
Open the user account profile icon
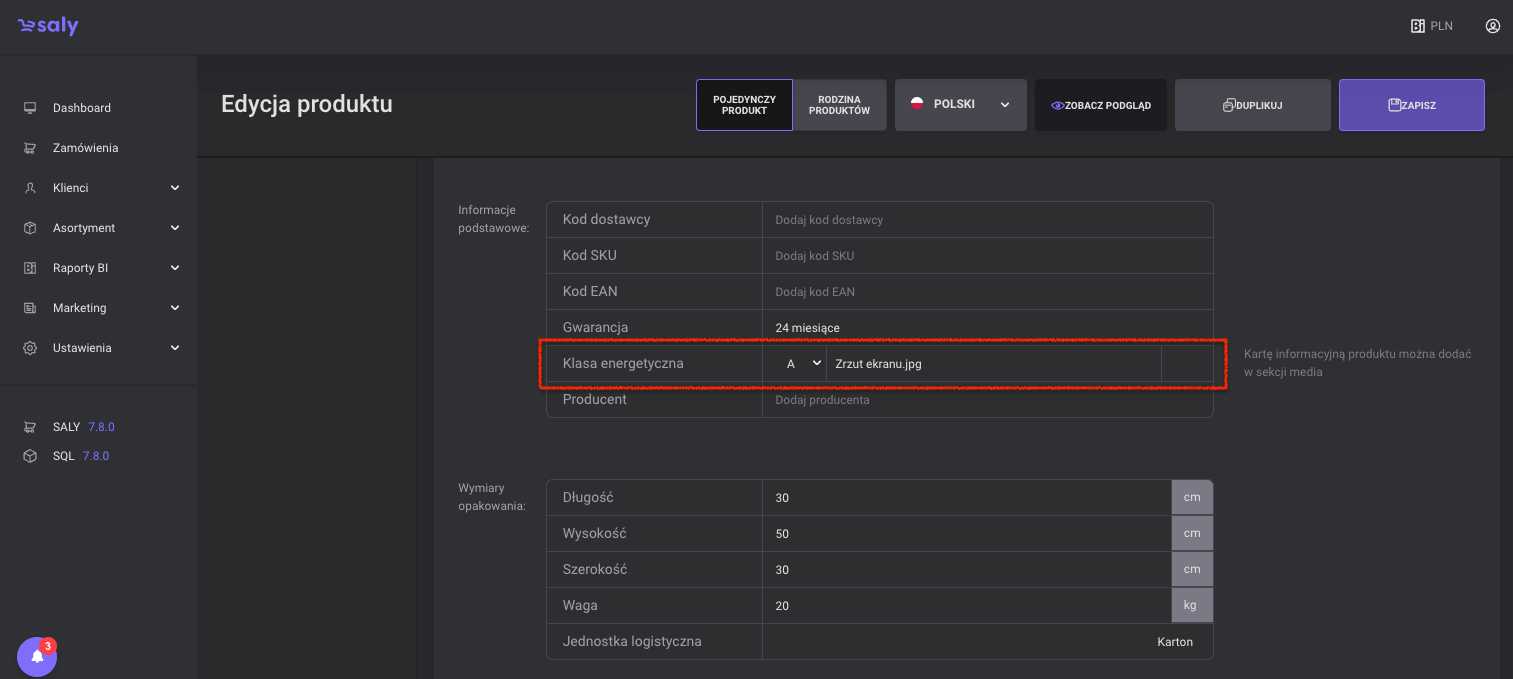[1492, 26]
